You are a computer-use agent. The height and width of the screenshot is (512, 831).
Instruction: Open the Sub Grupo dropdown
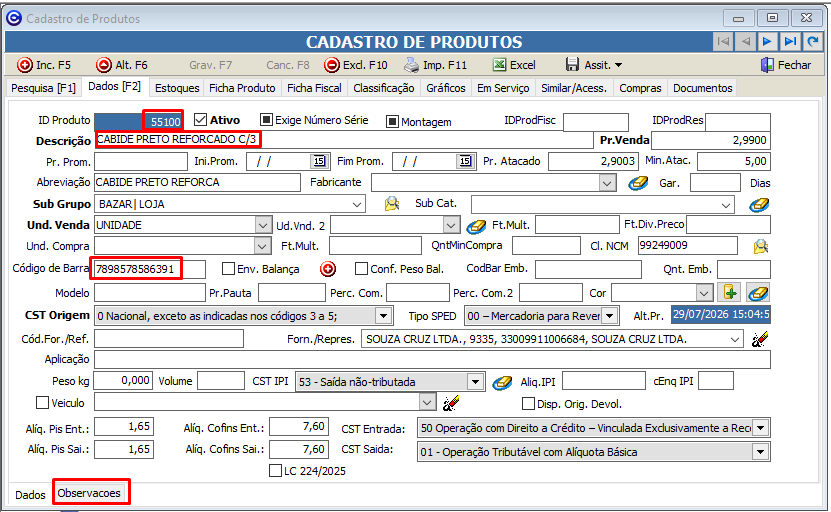[x=357, y=204]
